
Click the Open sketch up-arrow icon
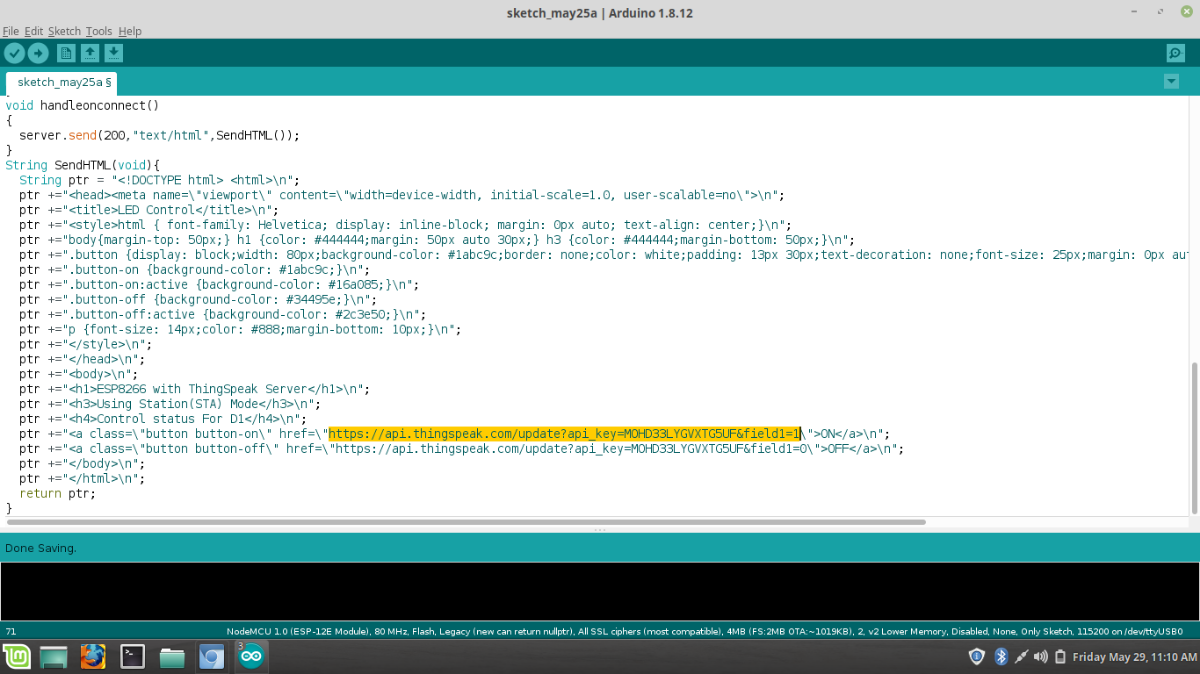pos(90,53)
